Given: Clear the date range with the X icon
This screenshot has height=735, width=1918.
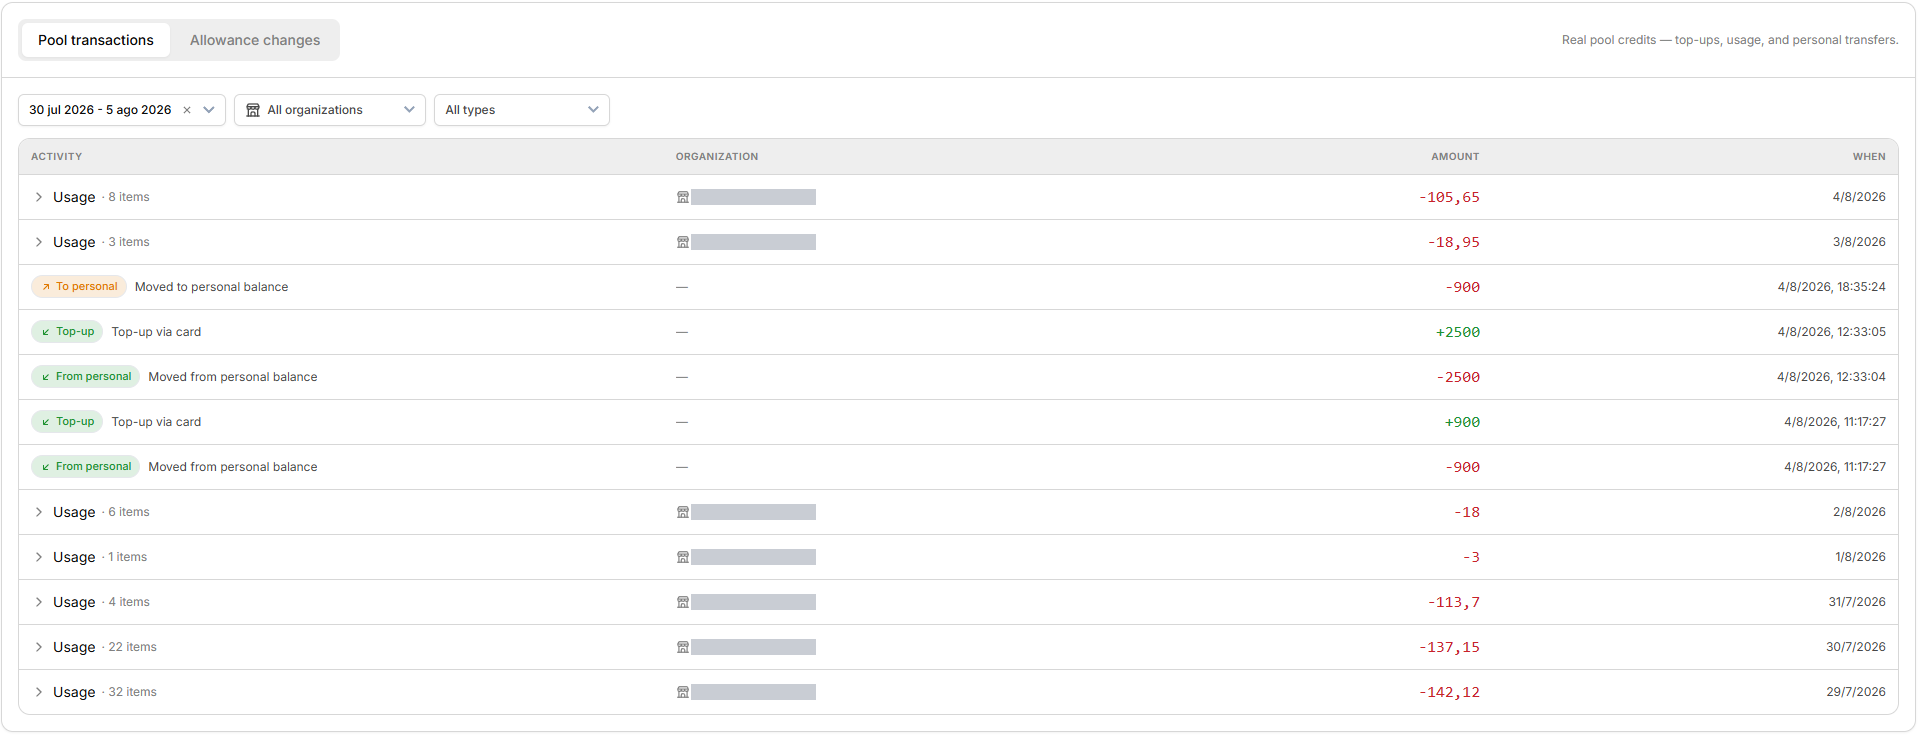Looking at the screenshot, I should pos(187,110).
